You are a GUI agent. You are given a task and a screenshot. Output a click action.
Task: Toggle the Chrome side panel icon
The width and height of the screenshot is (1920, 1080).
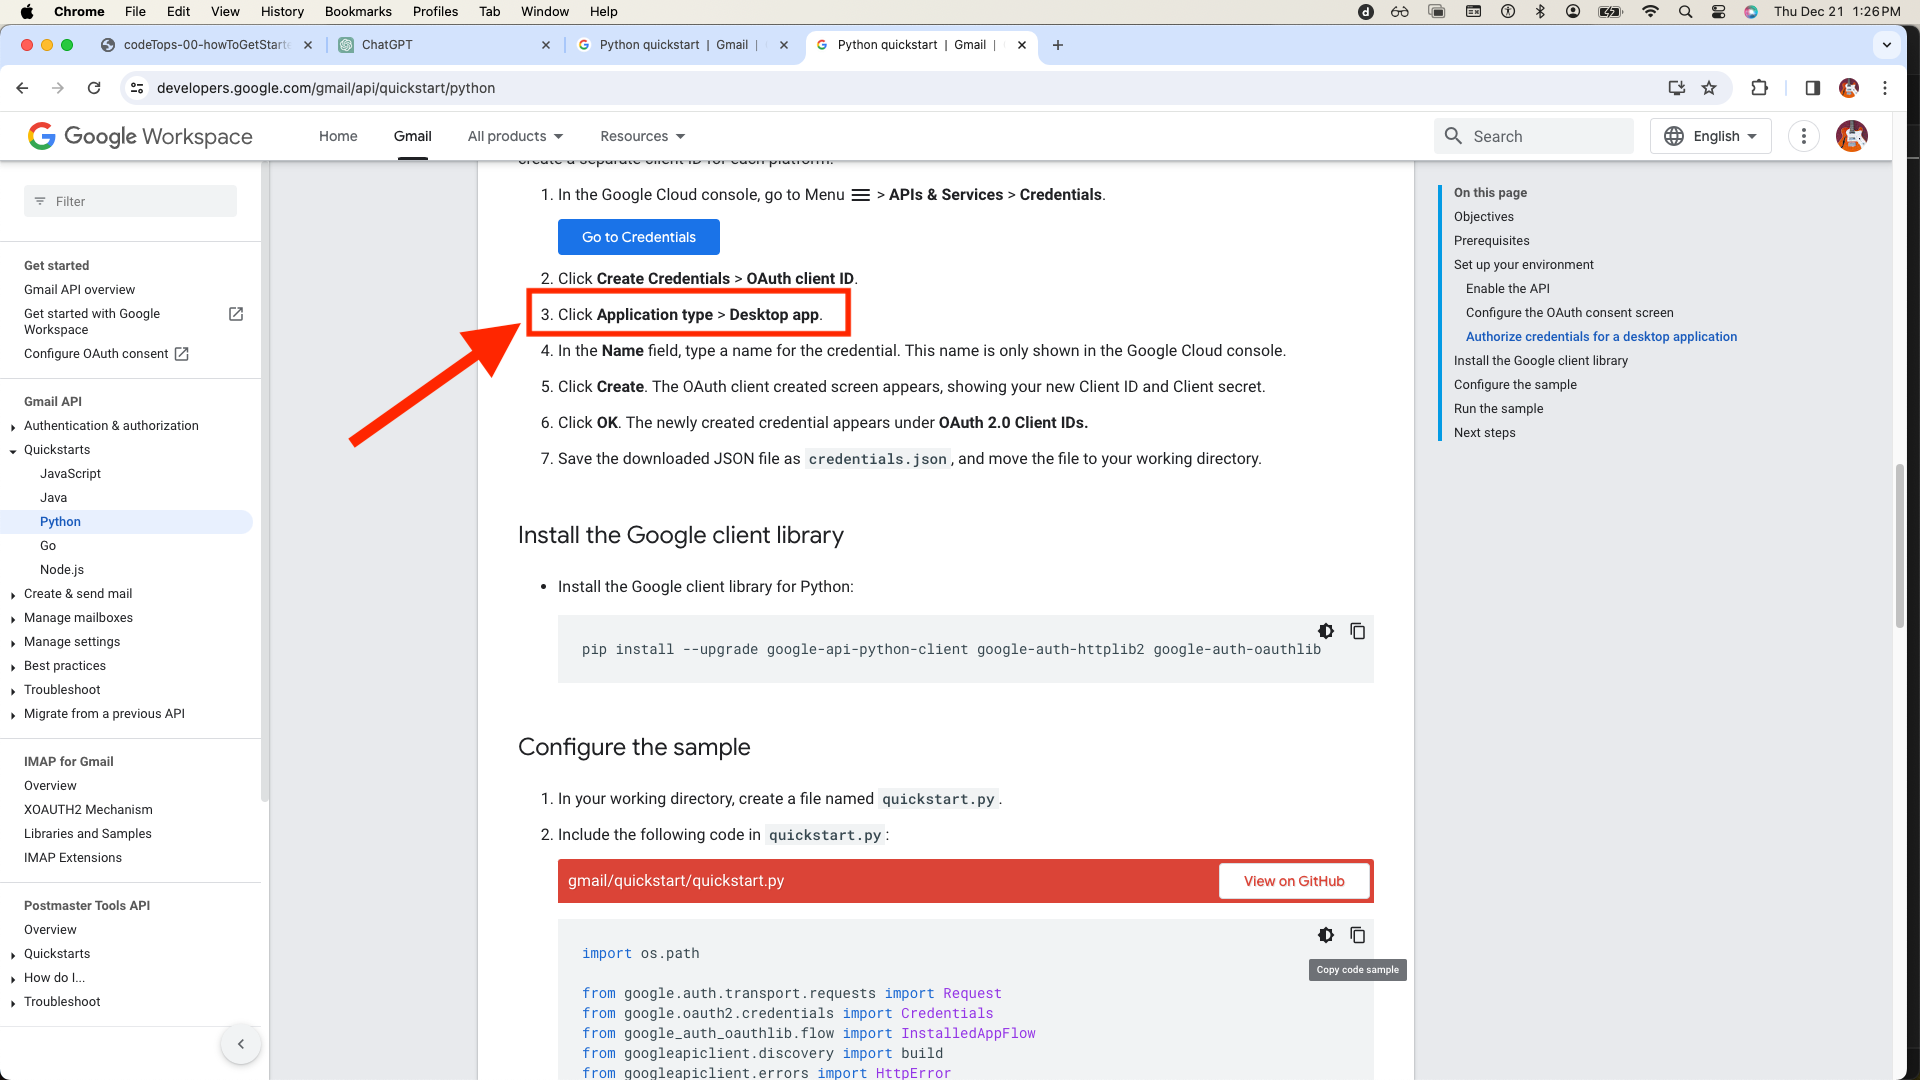(x=1812, y=88)
